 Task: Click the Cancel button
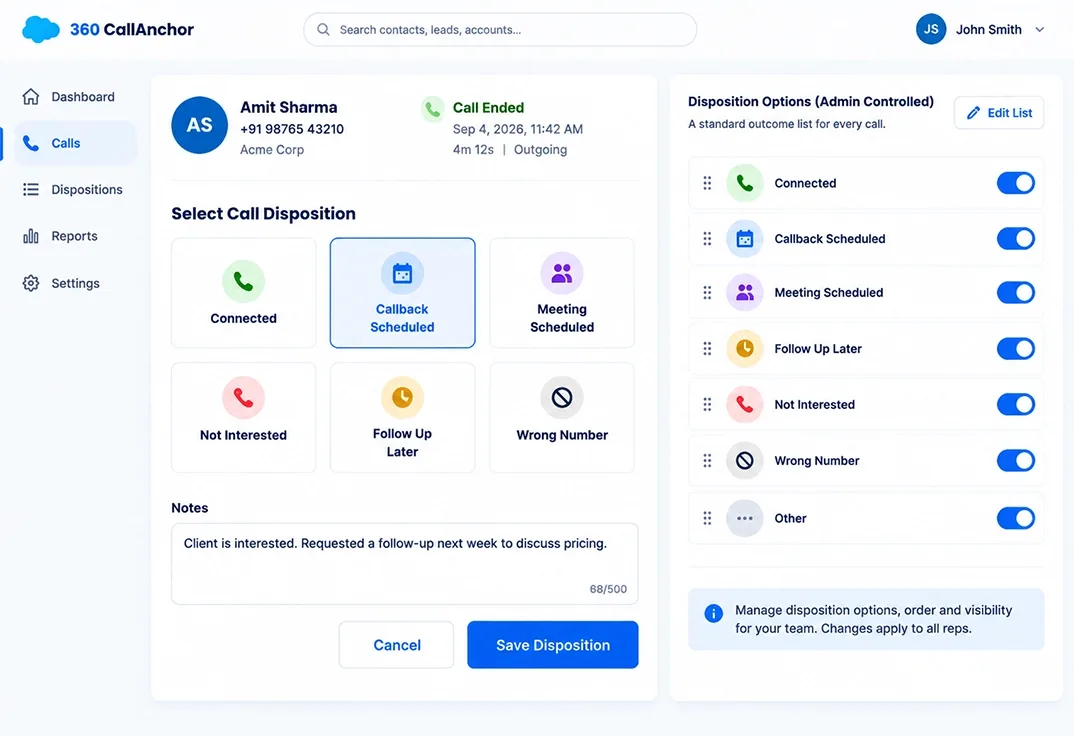pos(396,645)
